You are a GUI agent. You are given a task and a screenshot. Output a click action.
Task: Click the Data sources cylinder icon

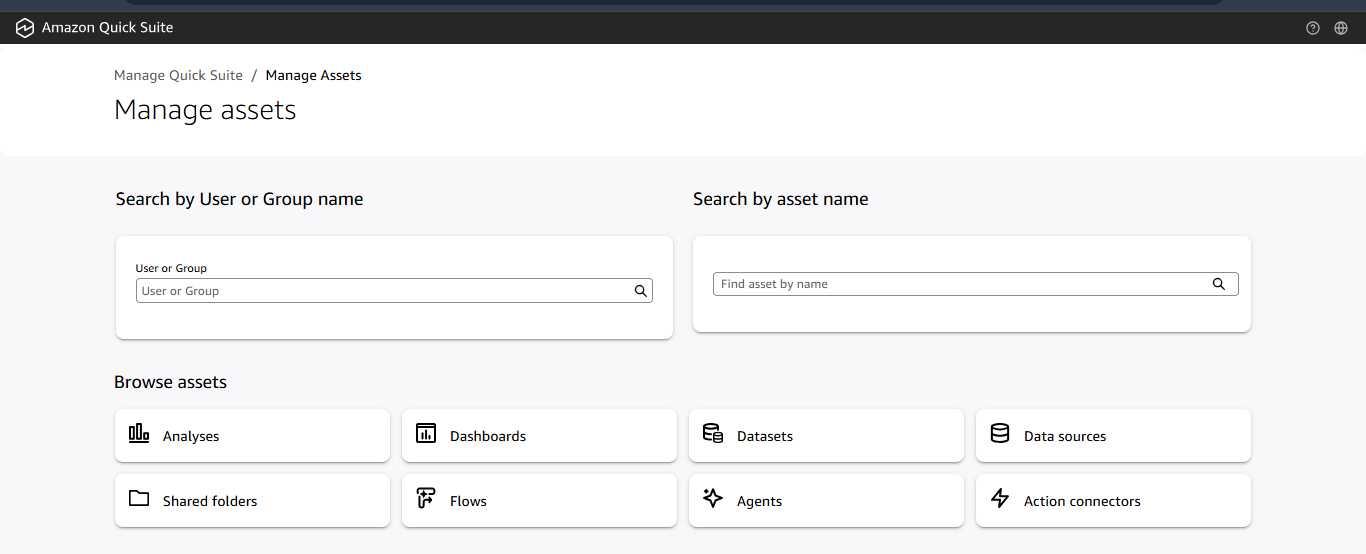[1000, 434]
